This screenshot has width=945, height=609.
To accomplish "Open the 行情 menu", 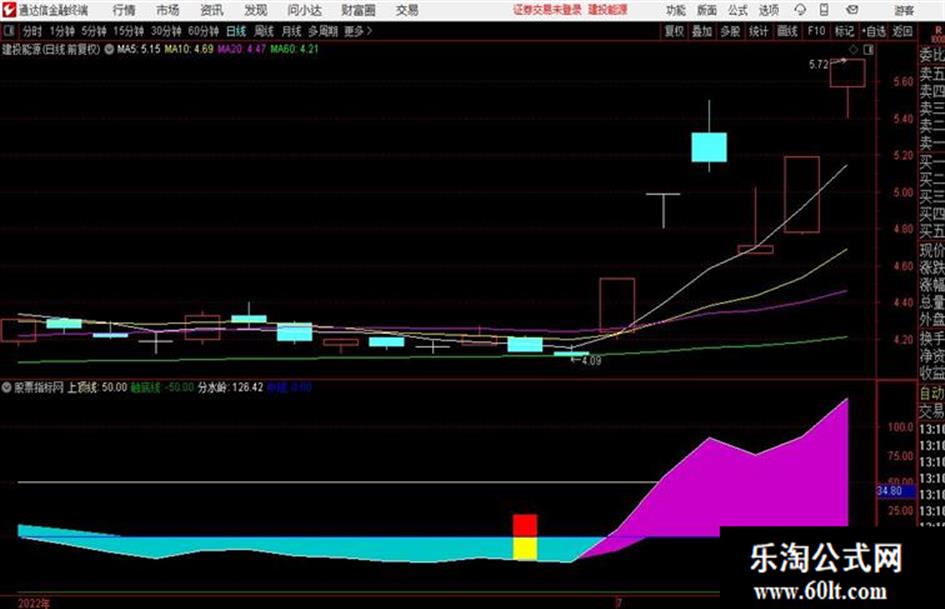I will pyautogui.click(x=124, y=10).
